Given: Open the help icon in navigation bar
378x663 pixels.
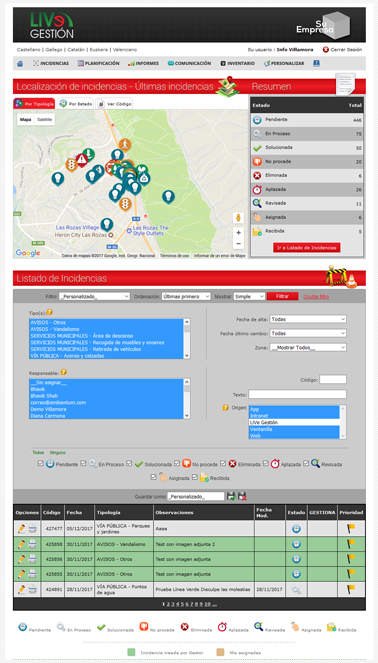Looking at the screenshot, I should point(316,63).
